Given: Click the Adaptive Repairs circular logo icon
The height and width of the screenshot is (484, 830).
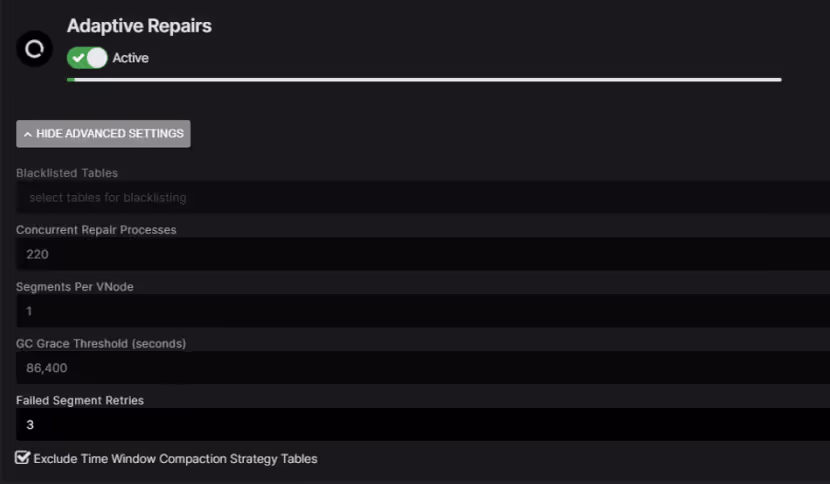Looking at the screenshot, I should pyautogui.click(x=35, y=48).
